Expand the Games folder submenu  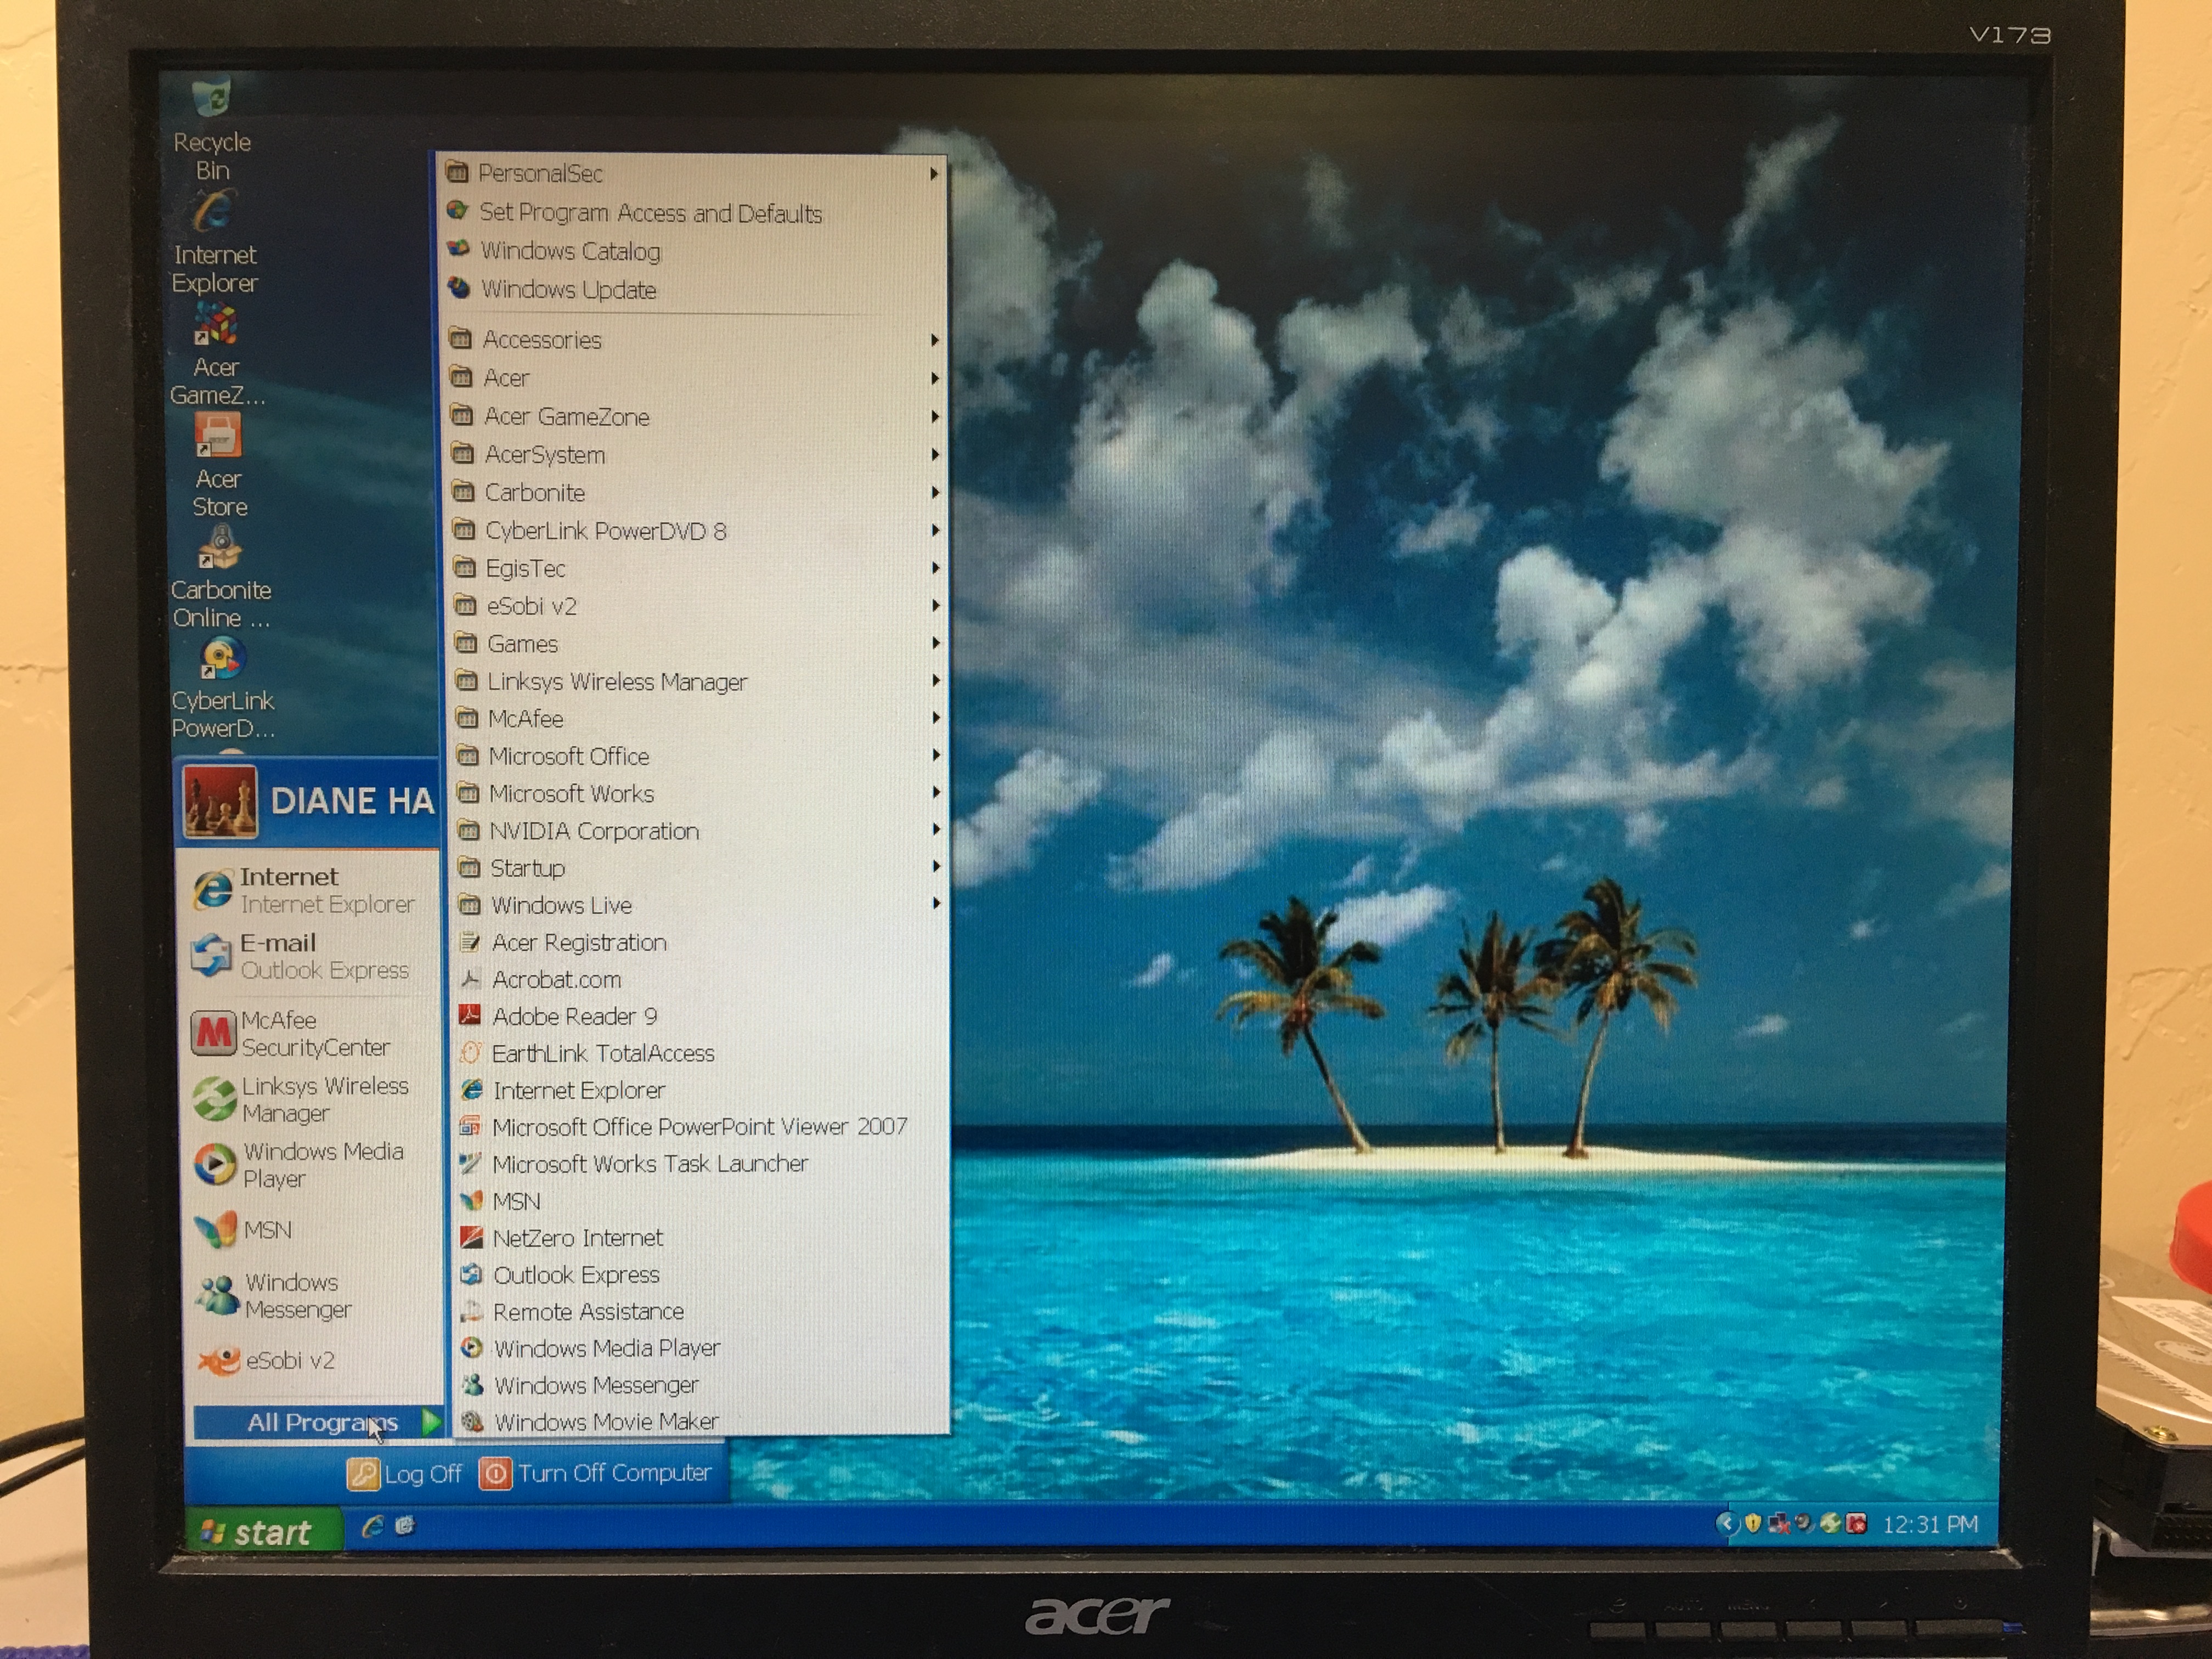click(697, 643)
